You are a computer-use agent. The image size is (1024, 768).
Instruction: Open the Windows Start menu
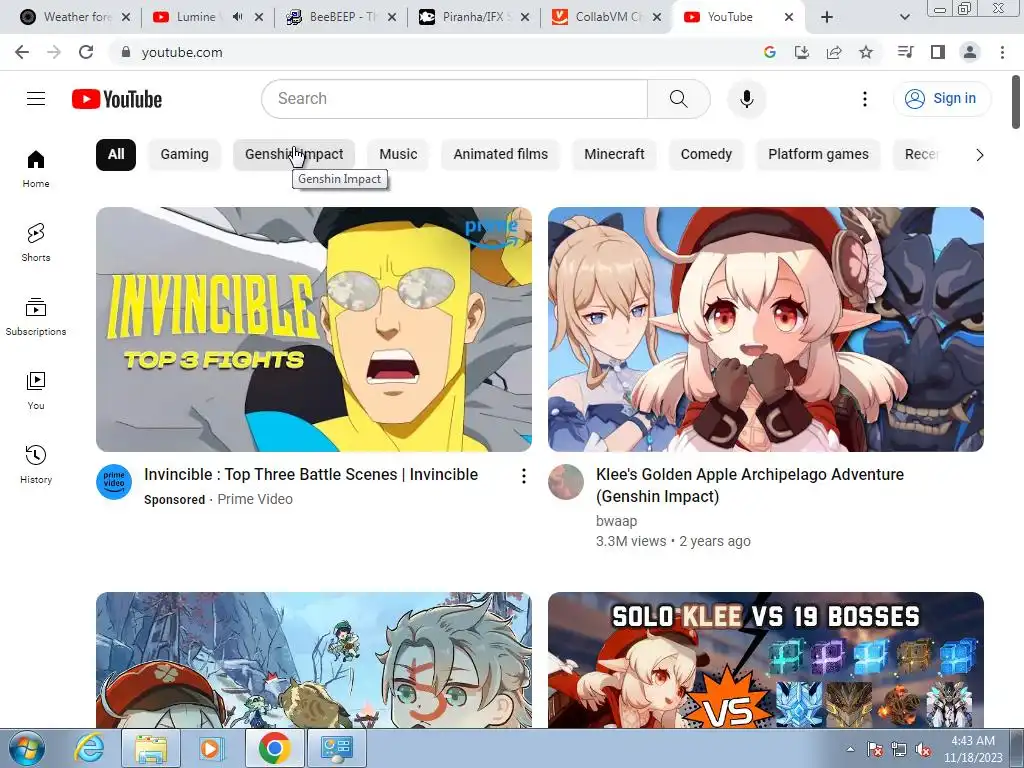(27, 748)
